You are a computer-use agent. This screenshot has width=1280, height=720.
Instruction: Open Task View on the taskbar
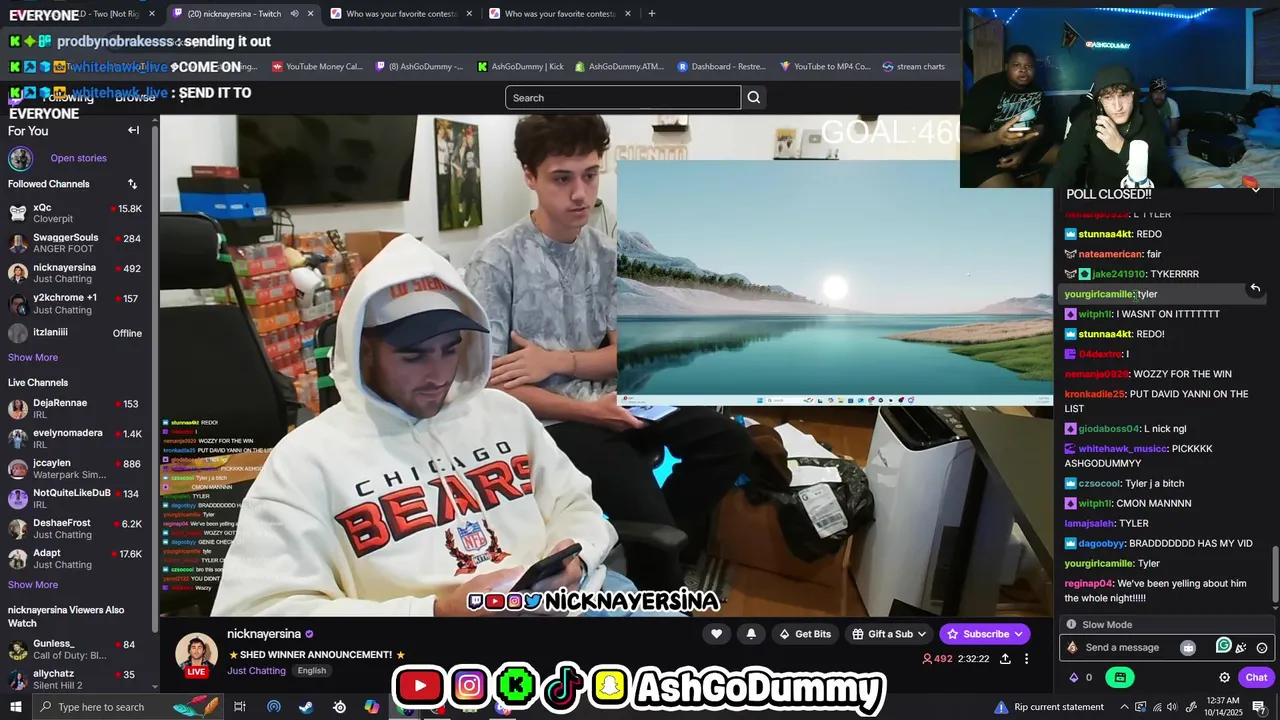[240, 707]
